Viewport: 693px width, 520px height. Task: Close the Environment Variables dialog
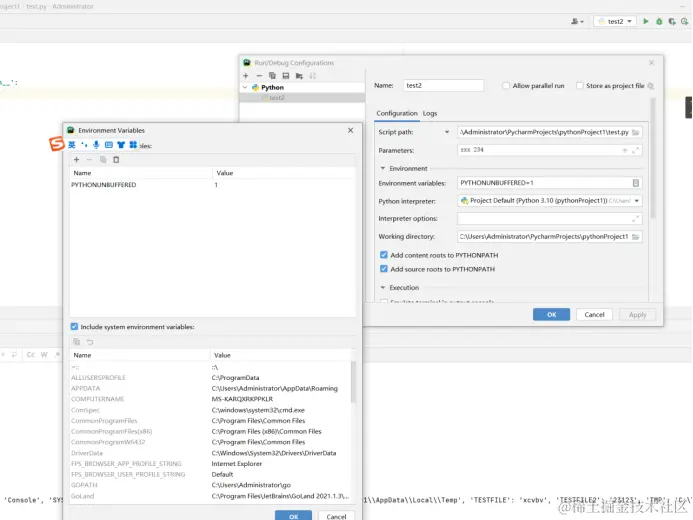[x=350, y=130]
